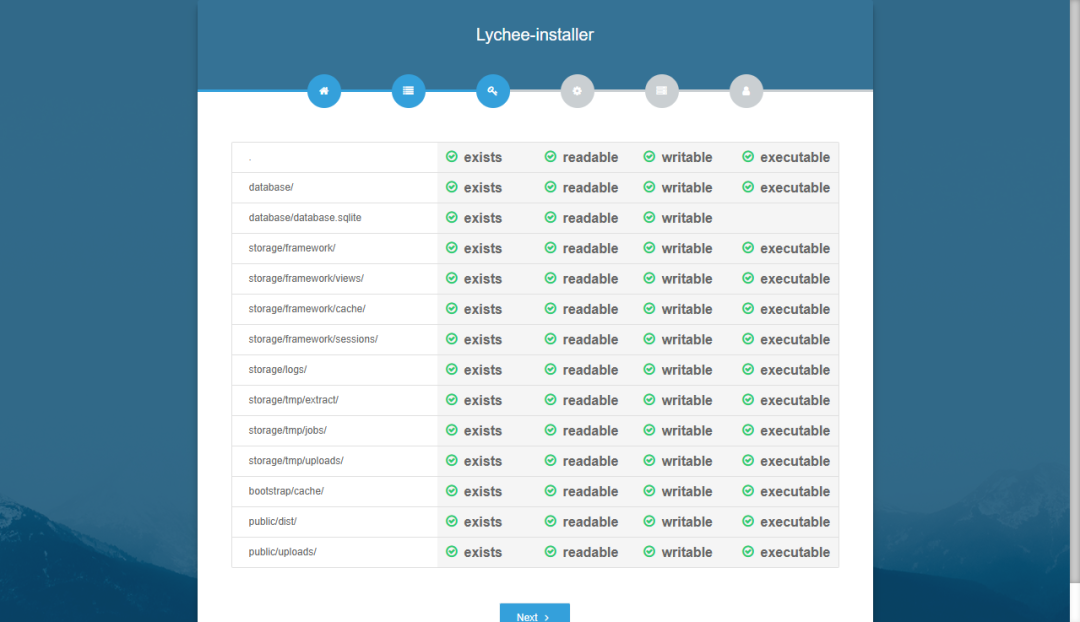Select the 'storage/framework/cache/' path text
The width and height of the screenshot is (1080, 622).
coord(307,309)
